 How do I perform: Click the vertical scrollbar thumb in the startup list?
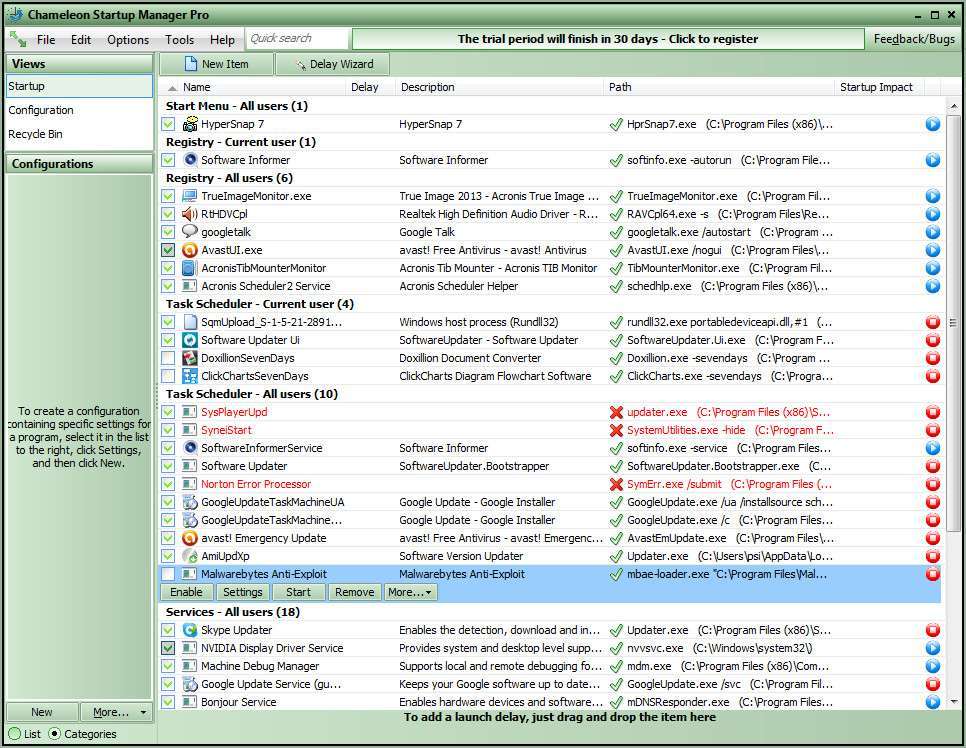point(954,322)
